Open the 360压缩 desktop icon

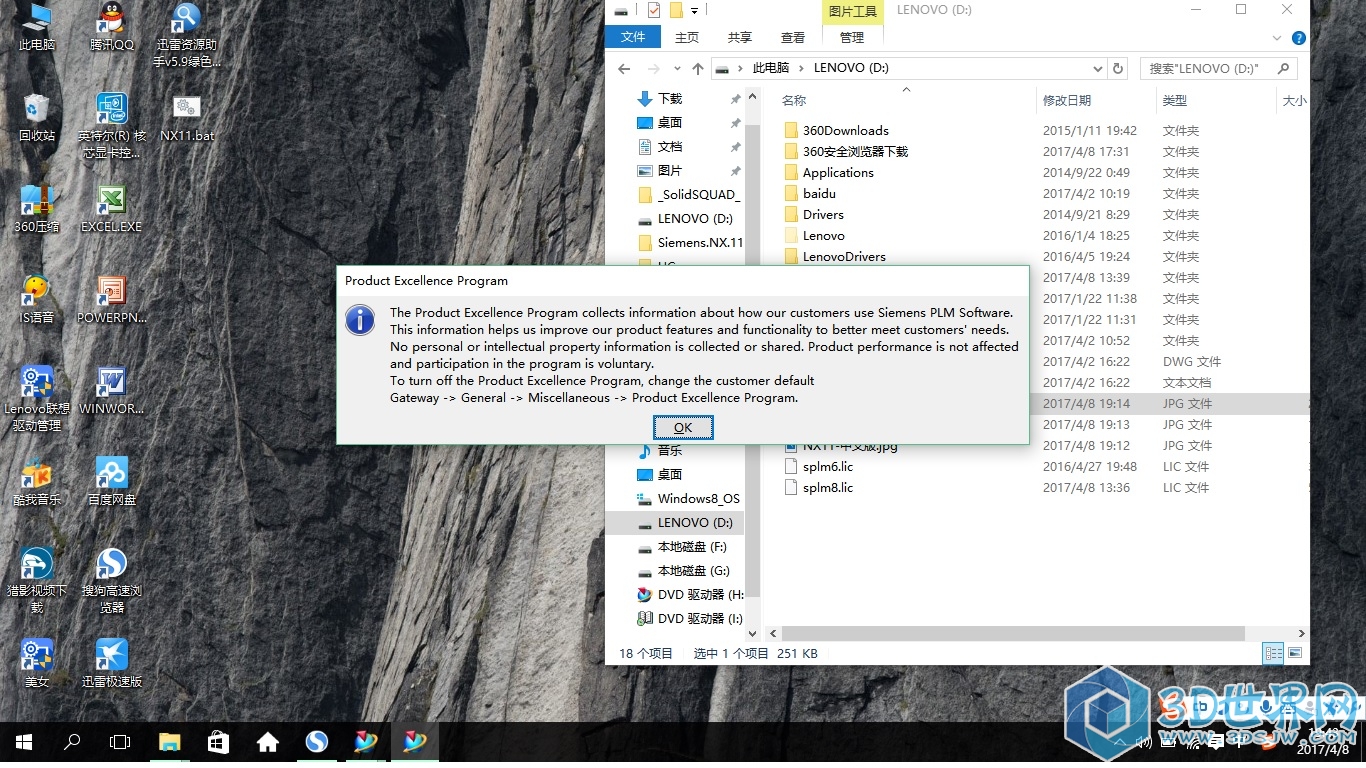[x=37, y=209]
